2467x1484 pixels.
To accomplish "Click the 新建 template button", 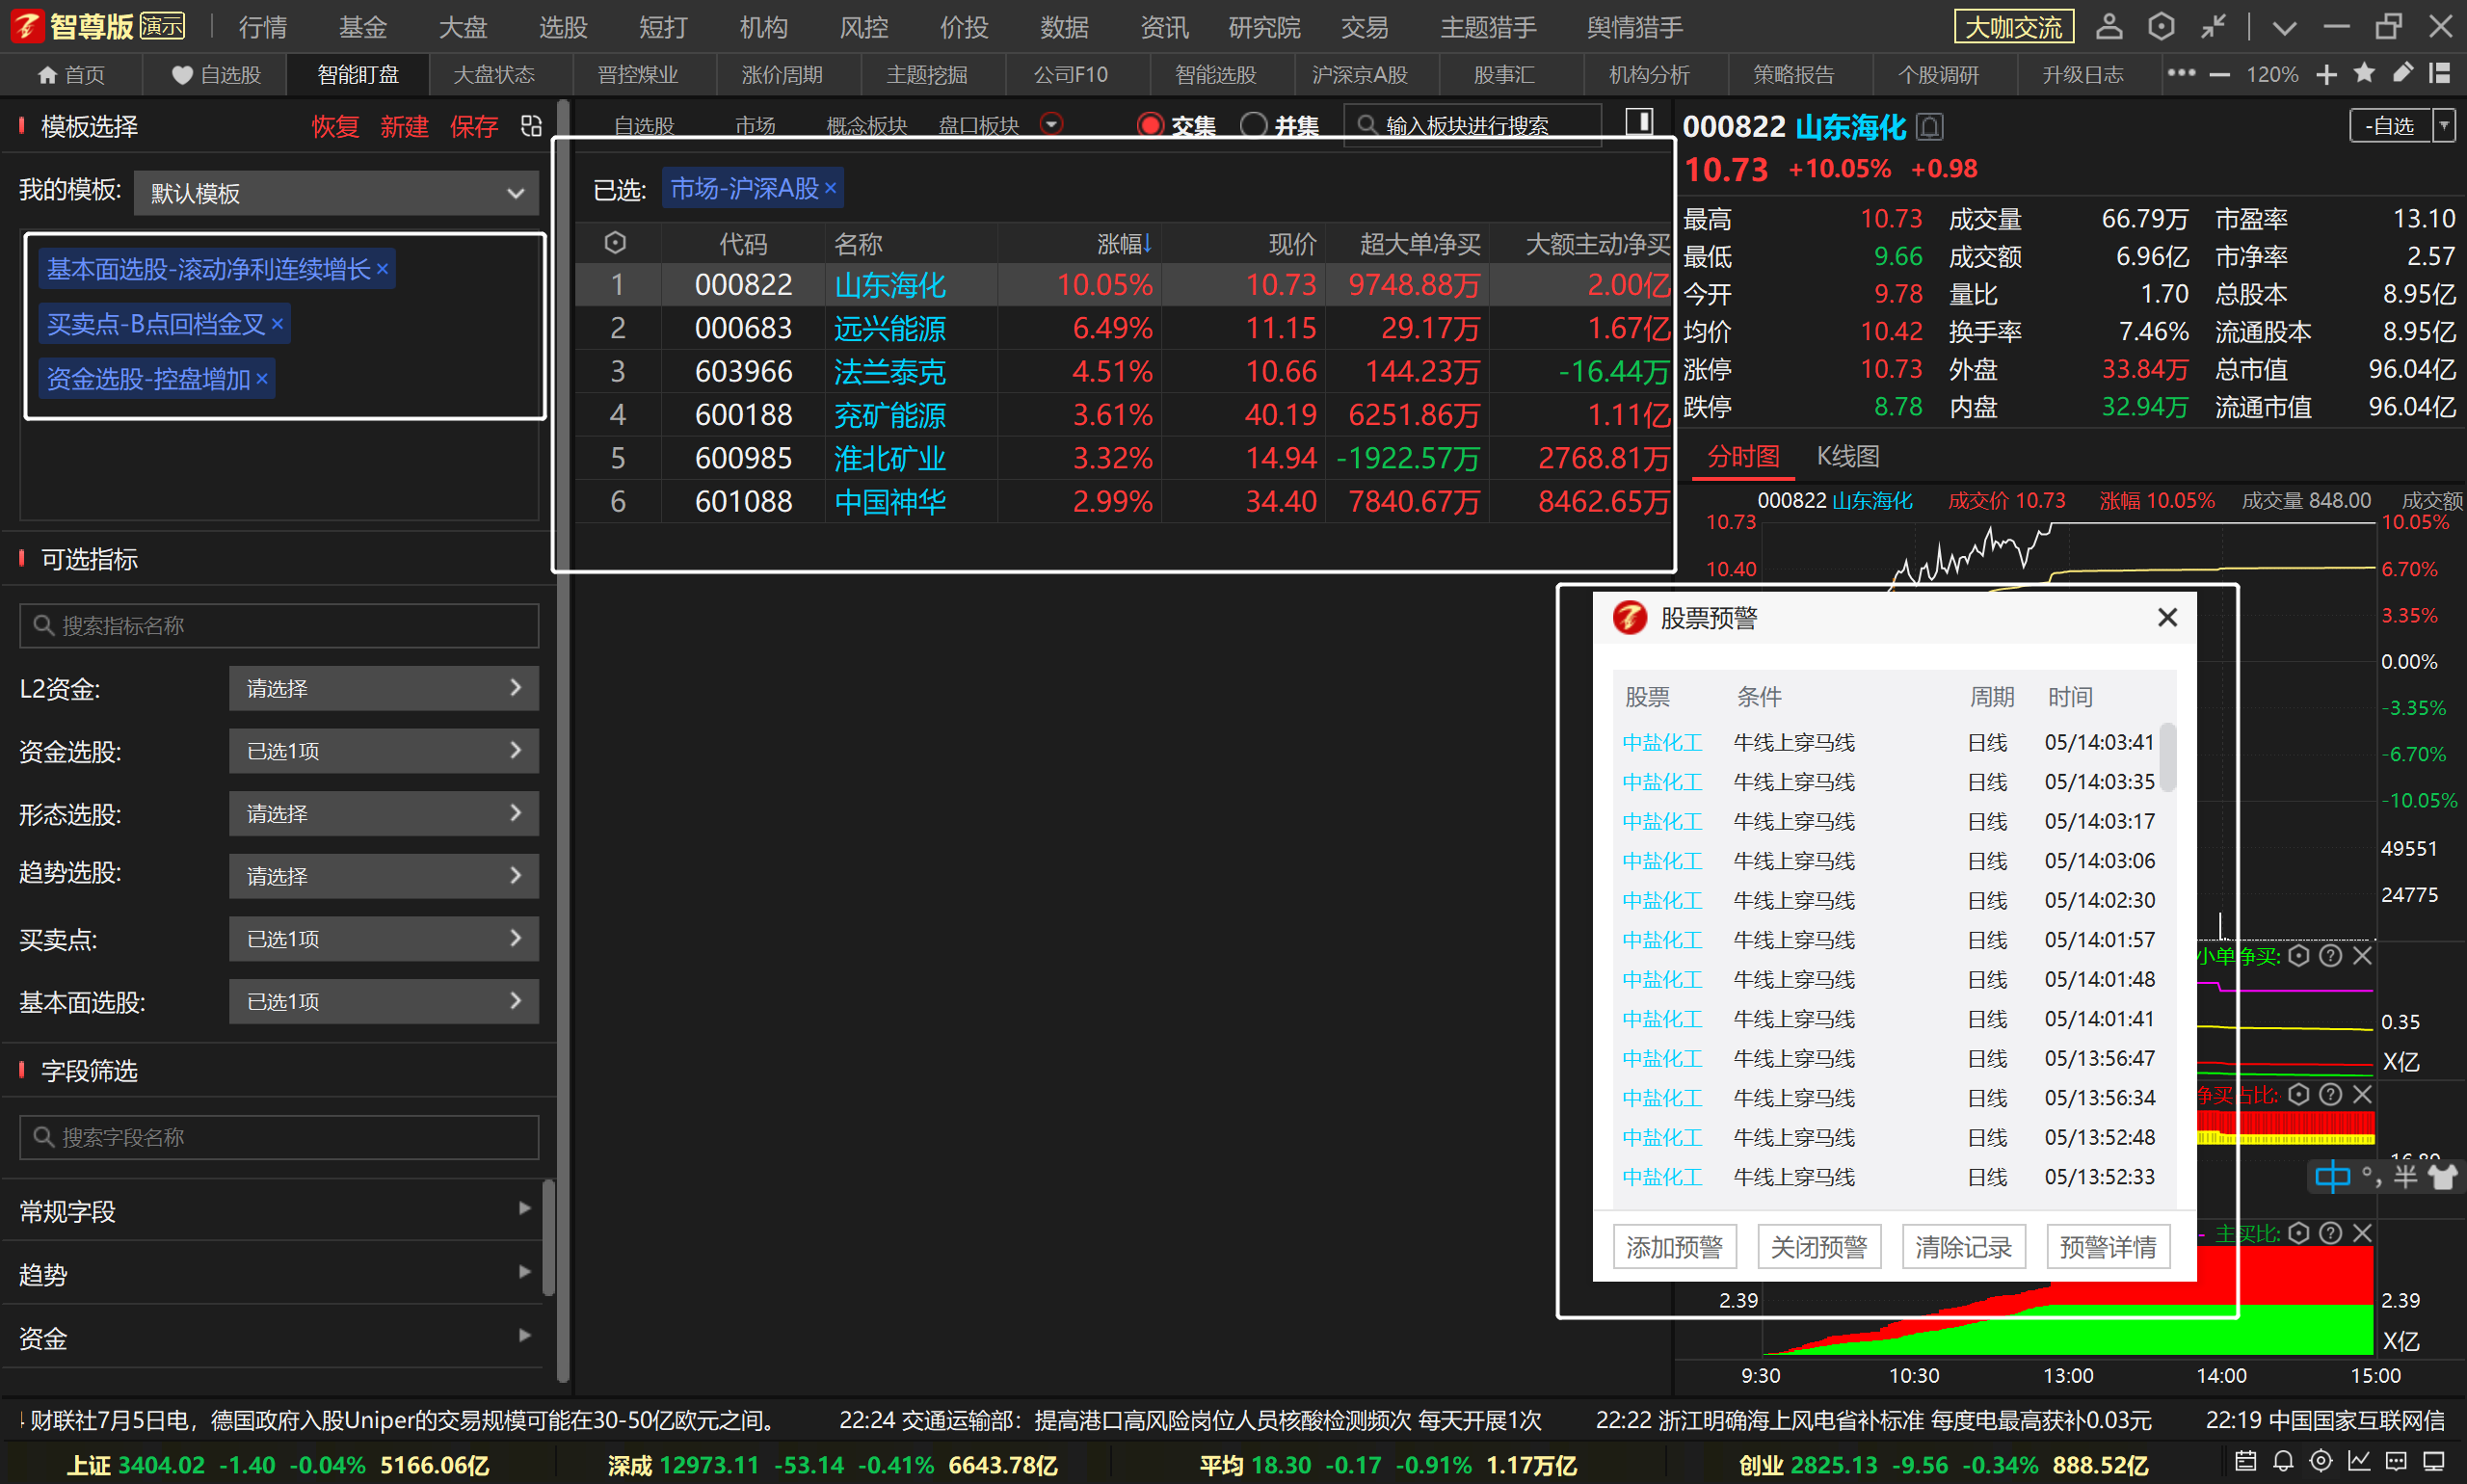I will [404, 127].
